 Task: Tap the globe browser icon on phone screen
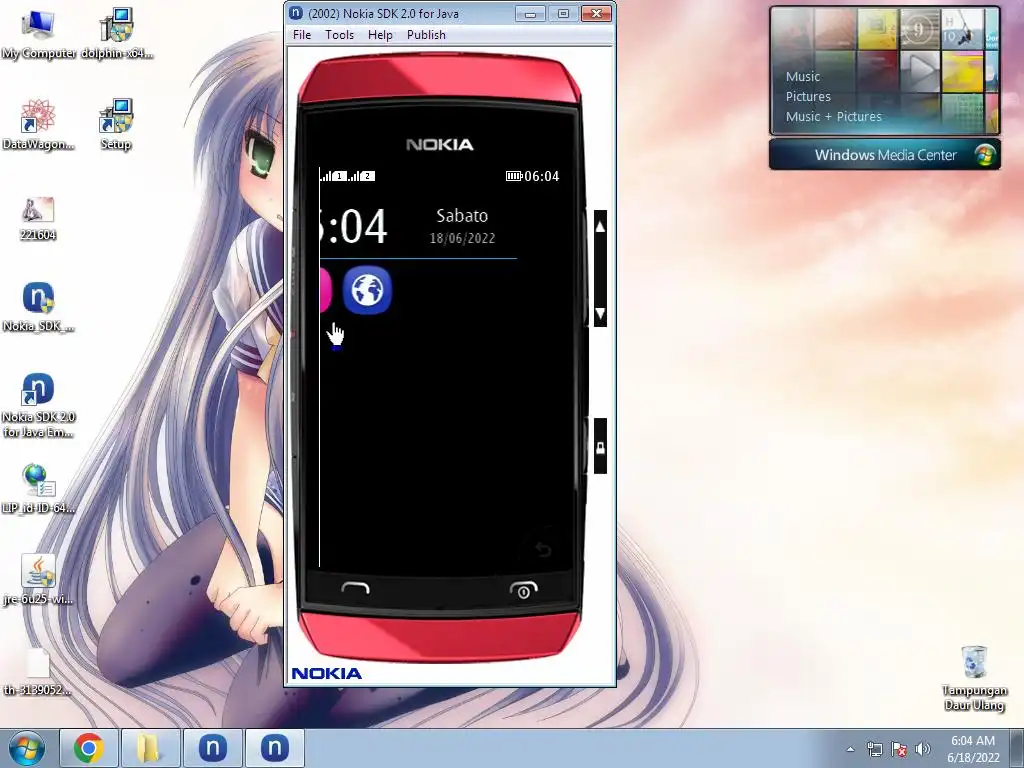(367, 290)
